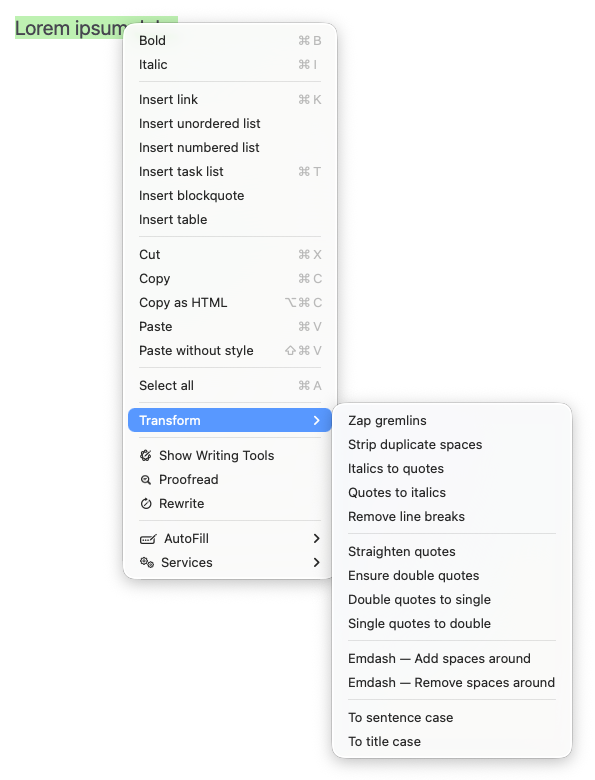This screenshot has height=780, width=595.
Task: Select Straighten quotes option
Action: click(452, 551)
